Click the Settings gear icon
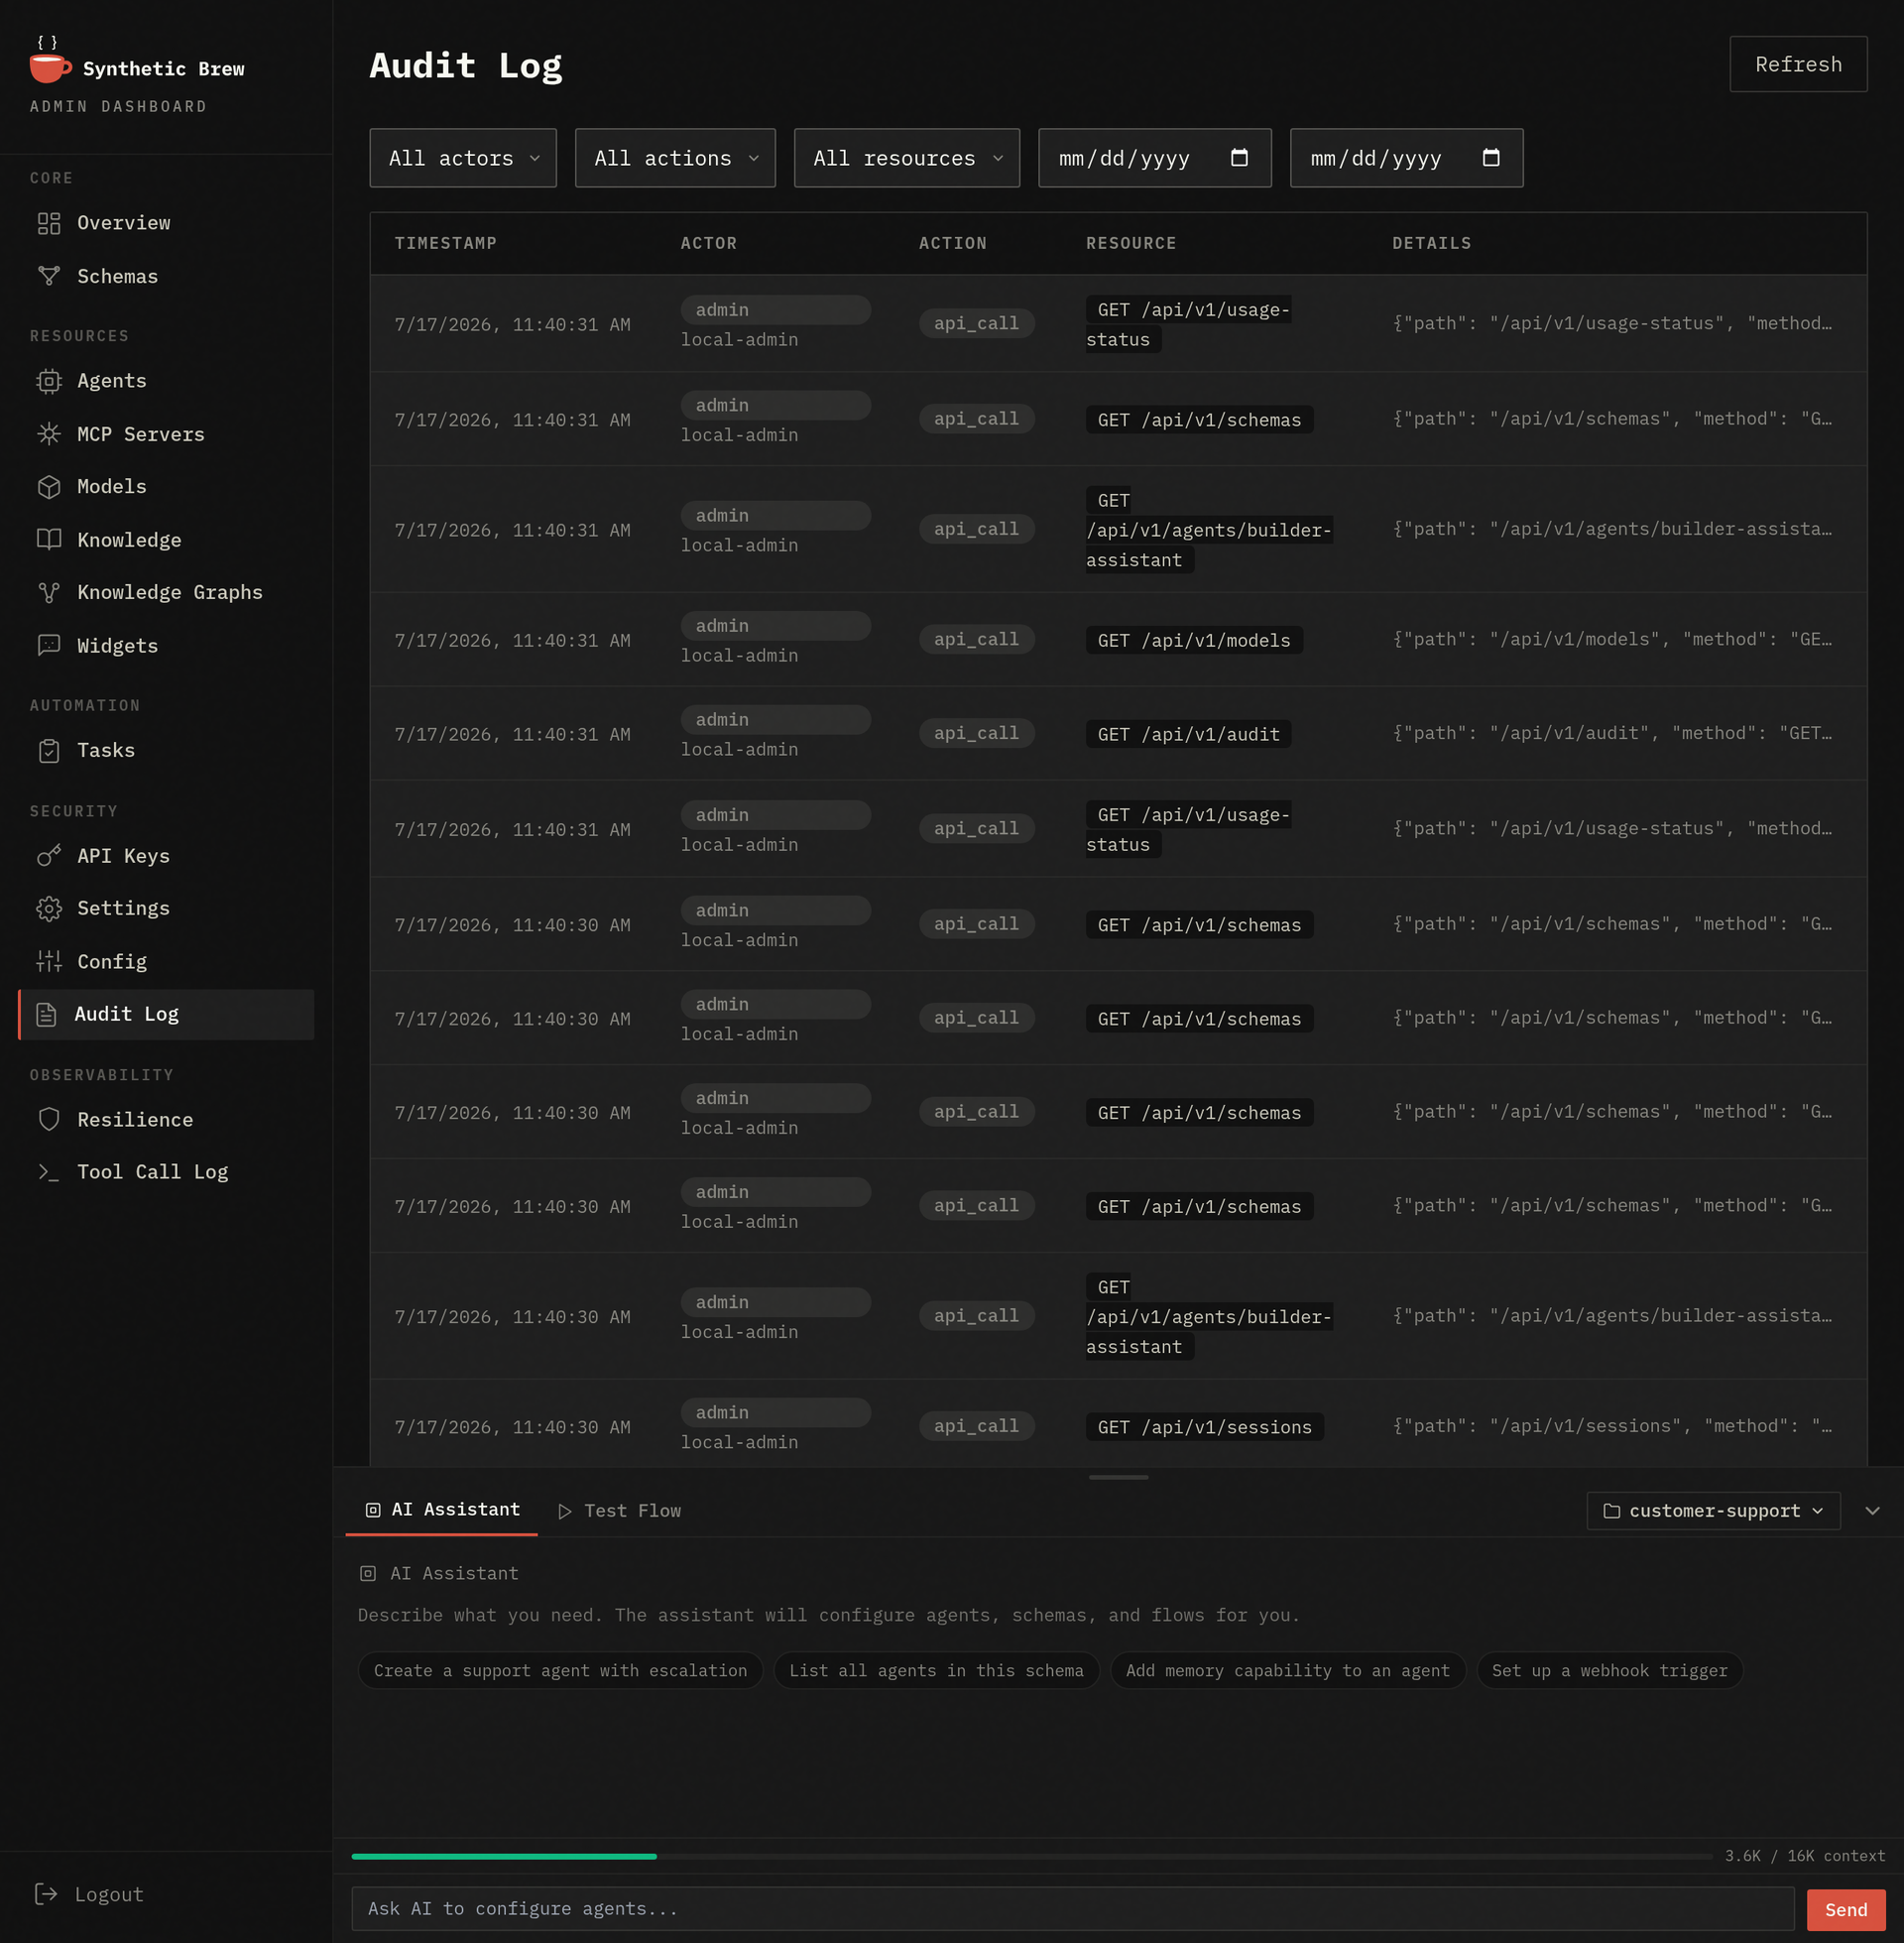The height and width of the screenshot is (1943, 1904). 49,909
